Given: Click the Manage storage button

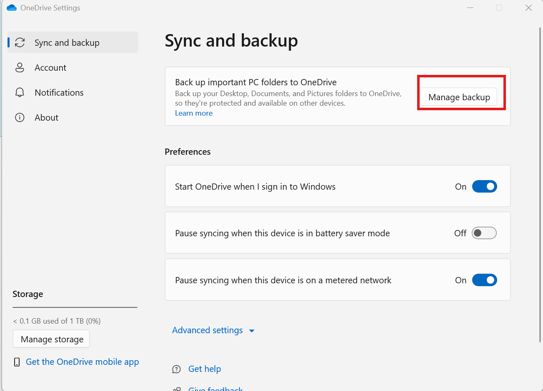Looking at the screenshot, I should pos(52,339).
